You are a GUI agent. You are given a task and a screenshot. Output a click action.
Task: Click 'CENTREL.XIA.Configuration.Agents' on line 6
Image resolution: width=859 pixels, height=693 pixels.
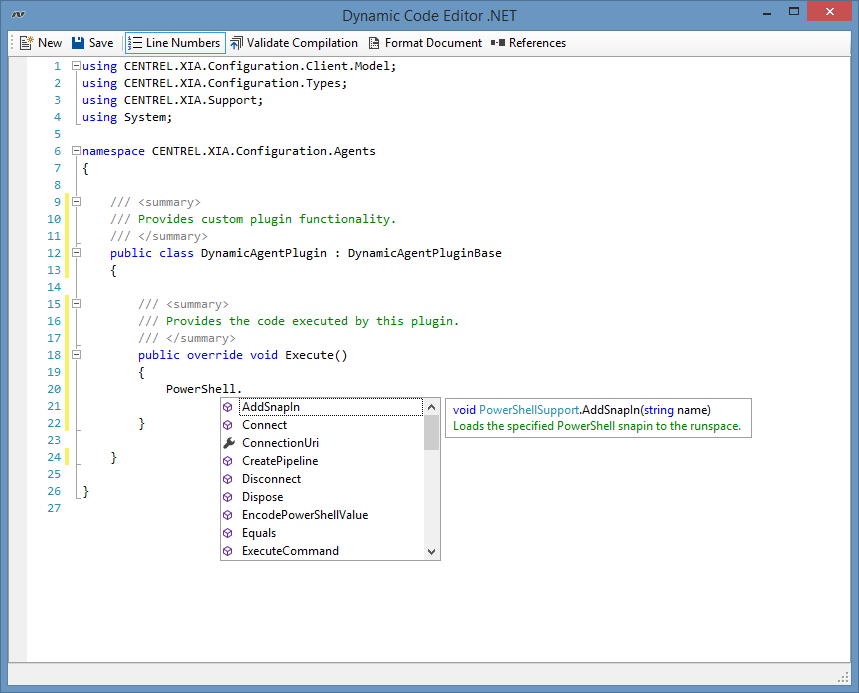click(x=264, y=151)
